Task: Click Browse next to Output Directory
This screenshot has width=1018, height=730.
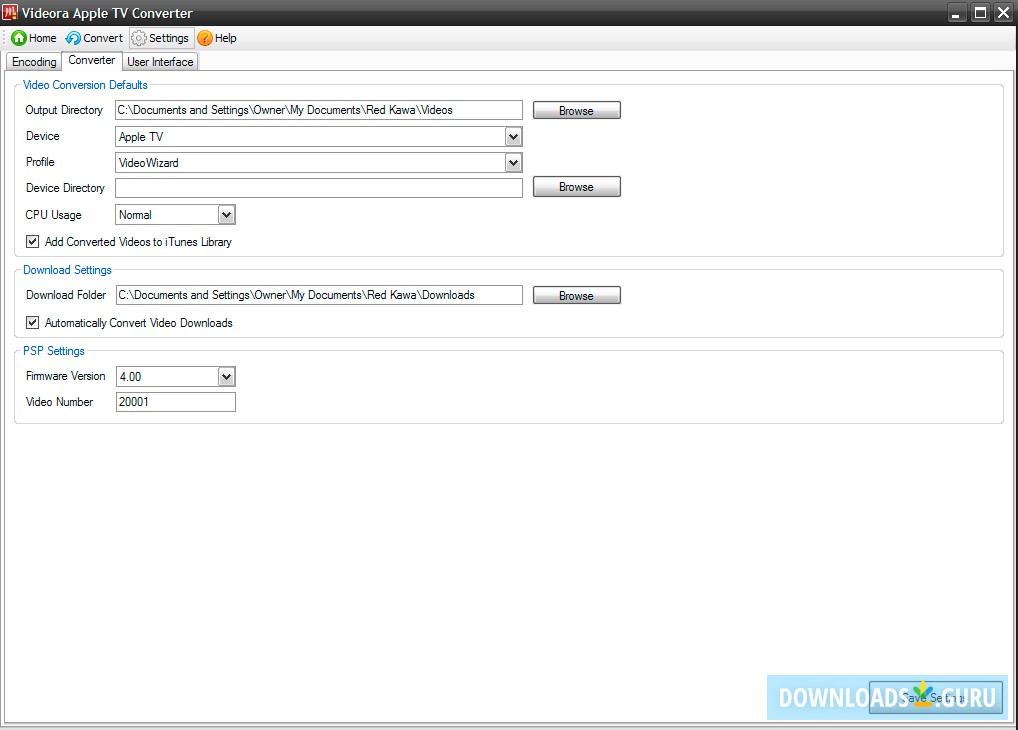Action: (x=576, y=109)
